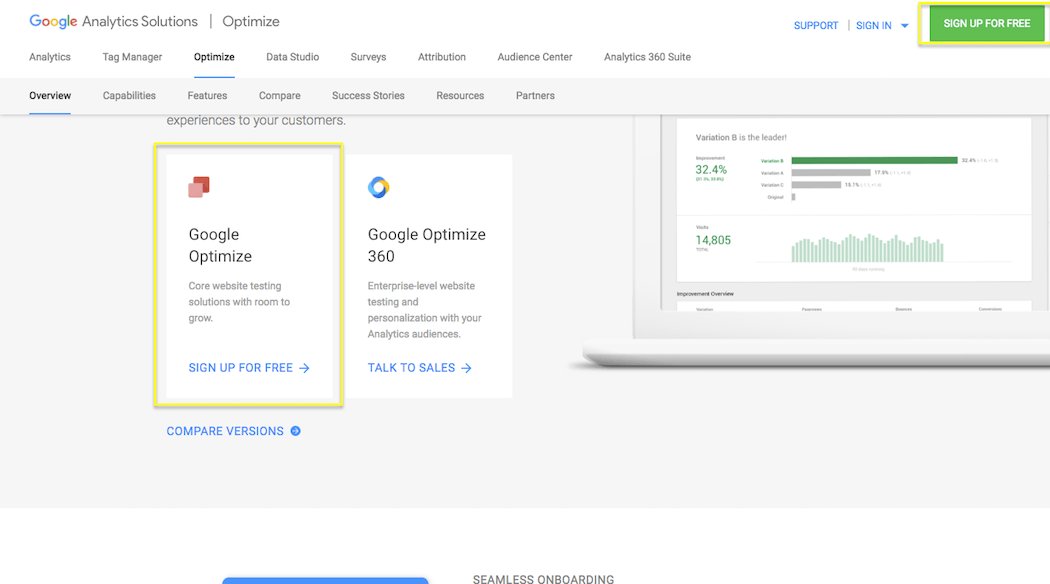Open the Resources section

tap(460, 96)
